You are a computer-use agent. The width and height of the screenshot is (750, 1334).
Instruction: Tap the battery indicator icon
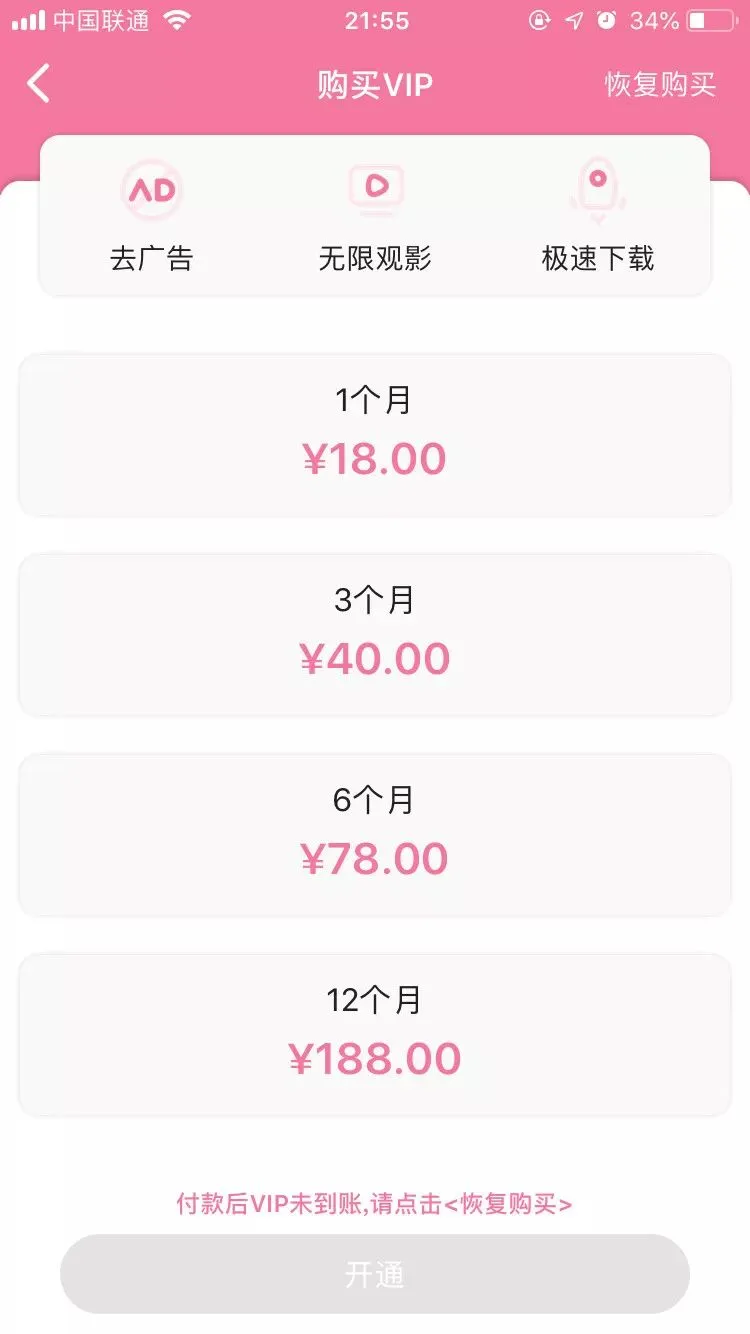[711, 21]
